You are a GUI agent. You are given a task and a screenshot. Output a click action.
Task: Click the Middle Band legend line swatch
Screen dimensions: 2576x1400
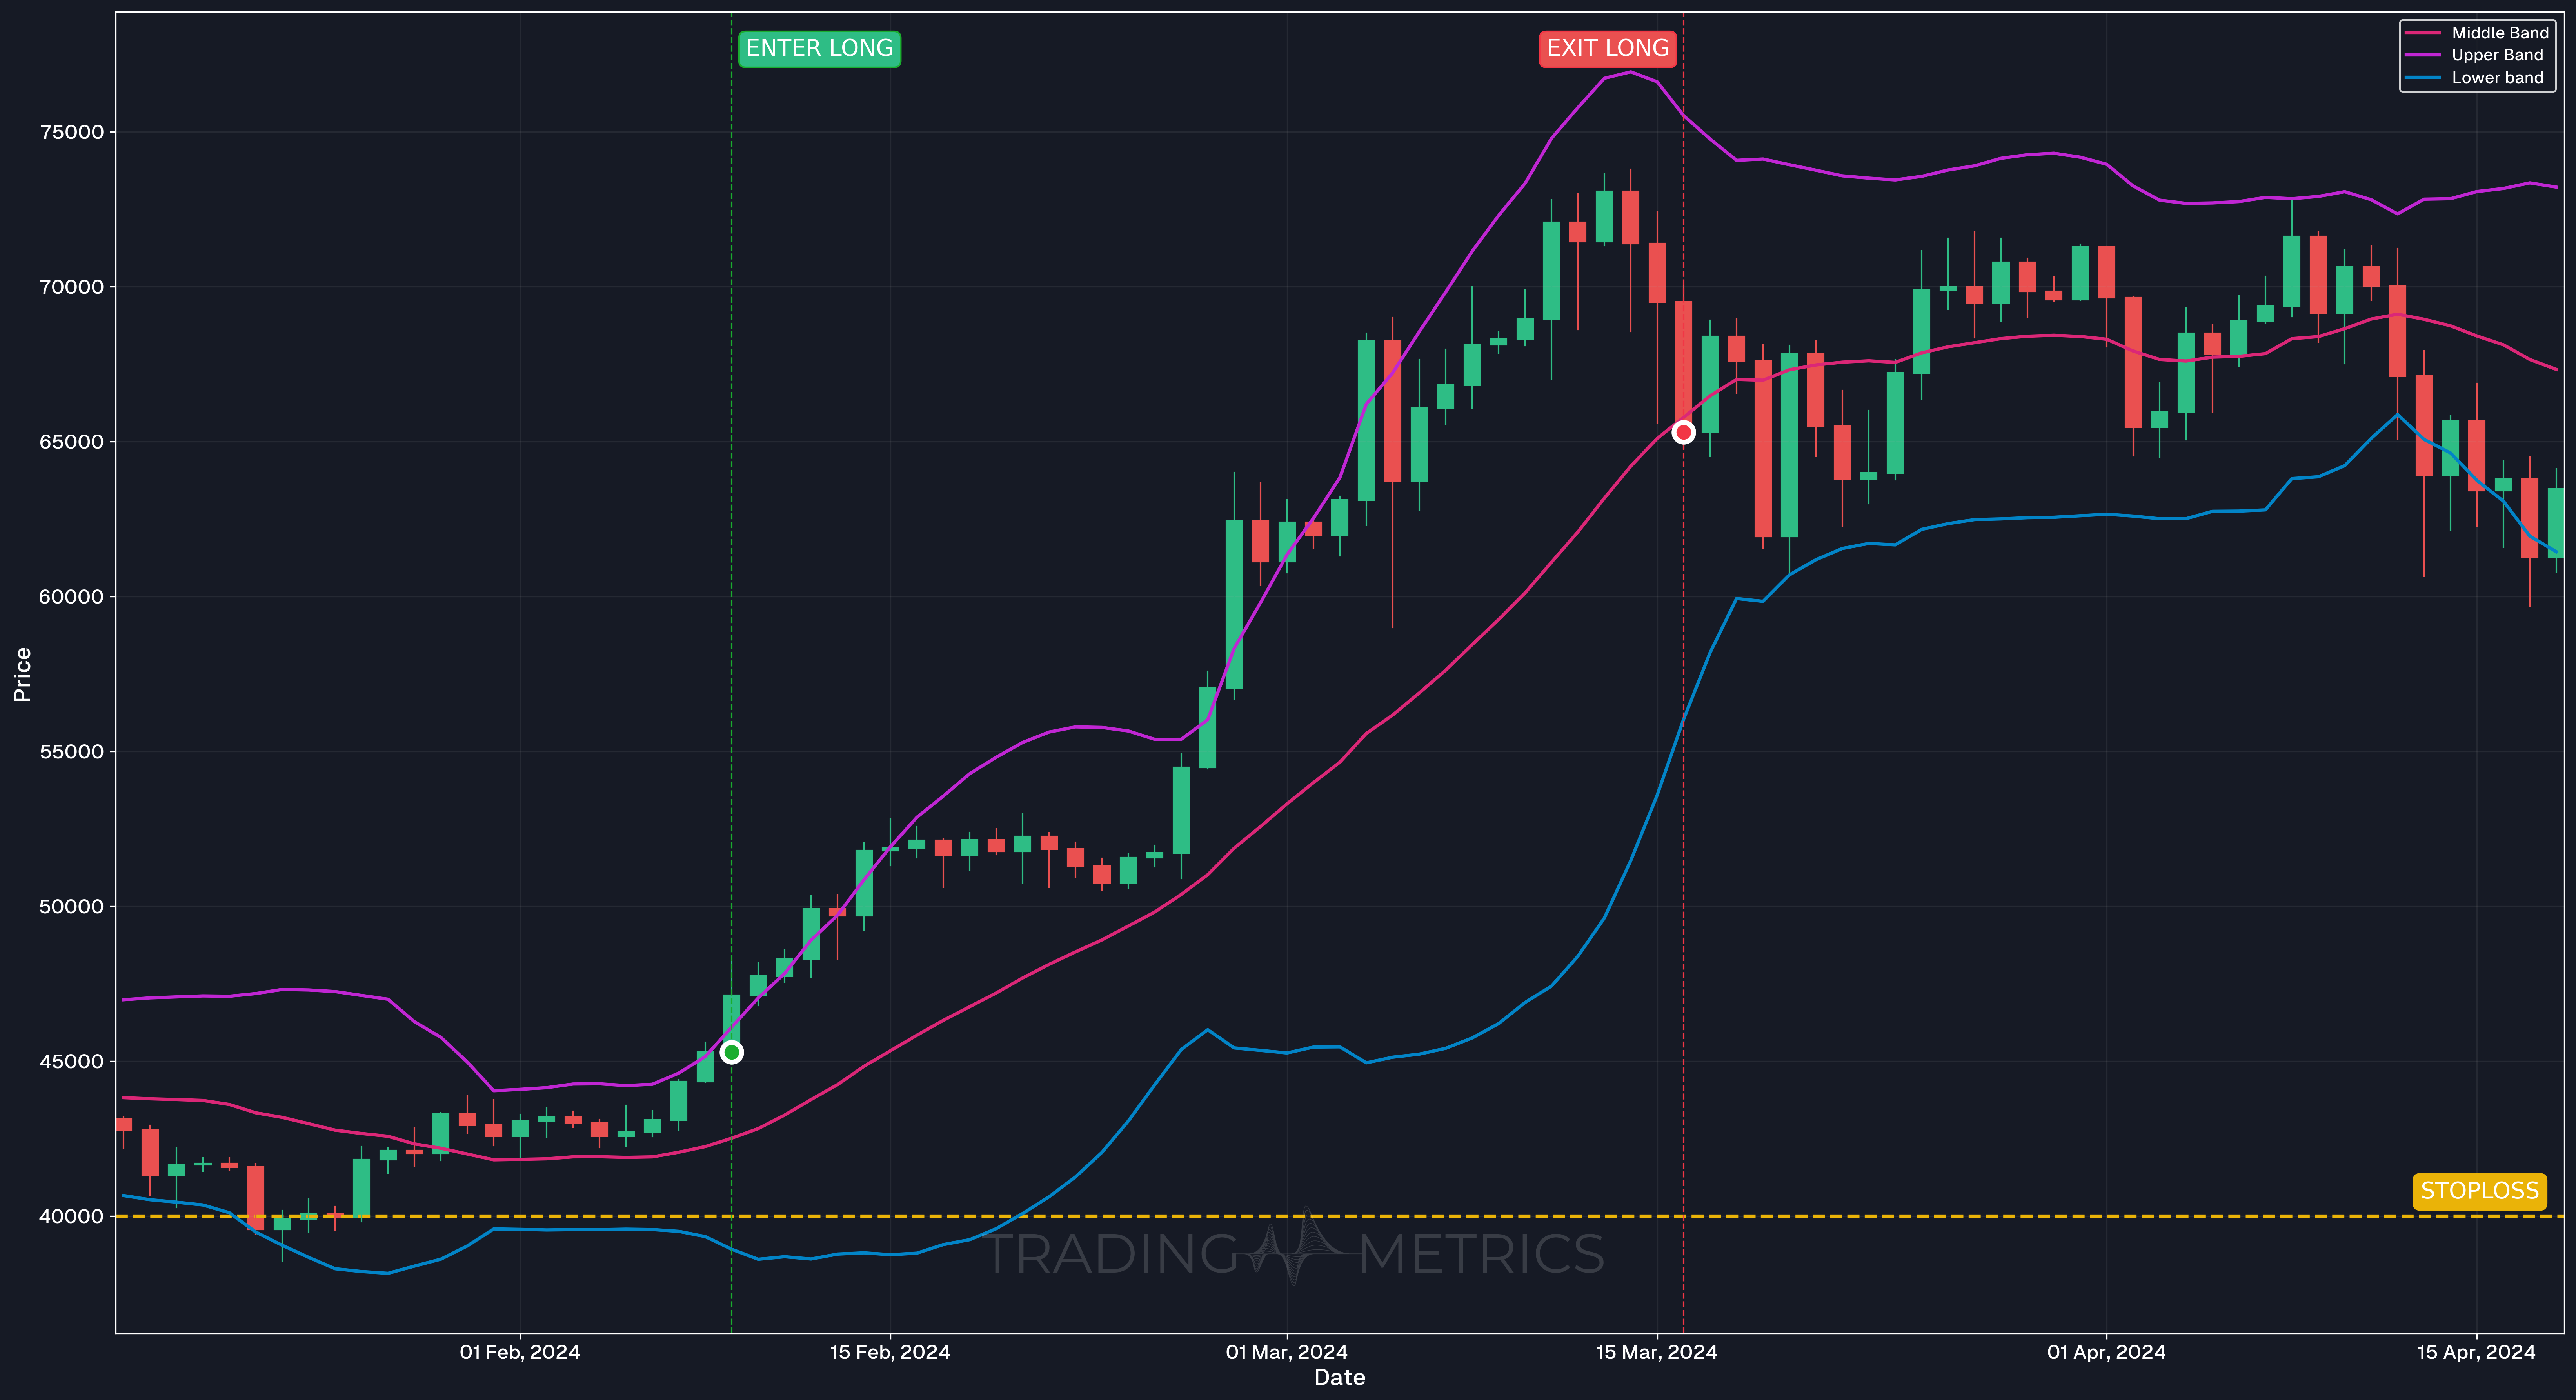click(x=2422, y=33)
